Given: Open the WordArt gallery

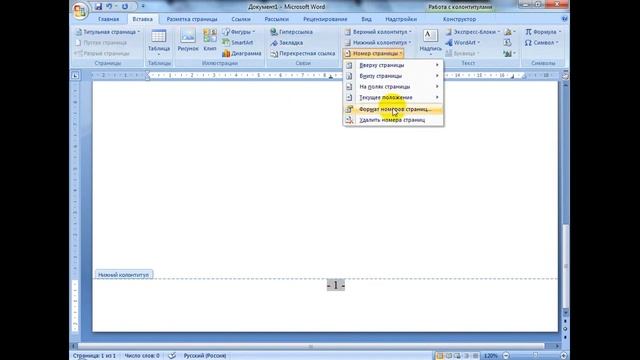Looking at the screenshot, I should pos(463,42).
